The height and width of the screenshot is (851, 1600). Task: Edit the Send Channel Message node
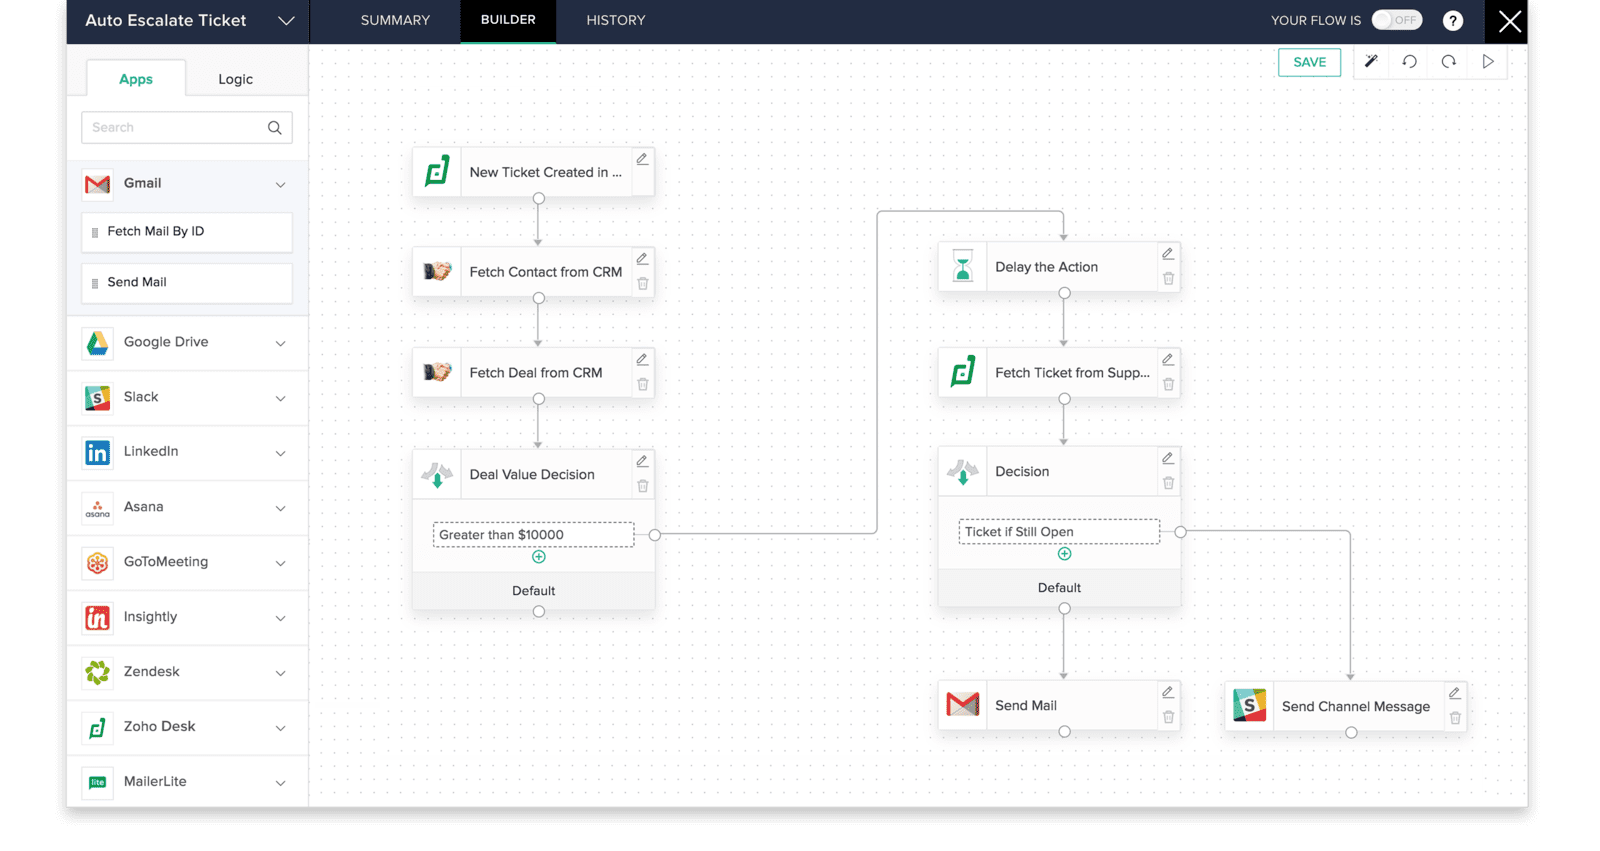(x=1455, y=694)
